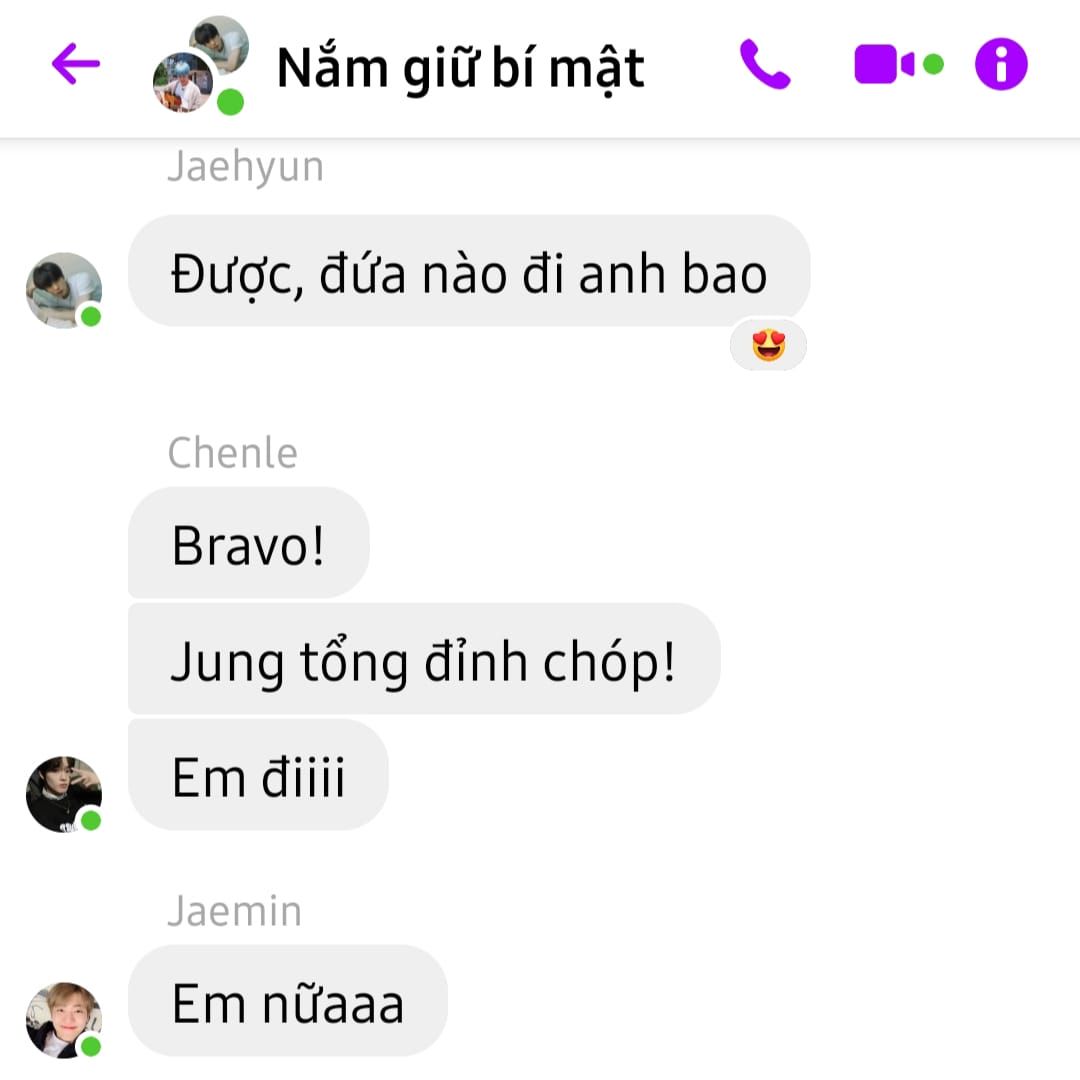Screen dimensions: 1080x1080
Task: Tap the group name Nắm giữ bí mật
Action: pos(460,68)
